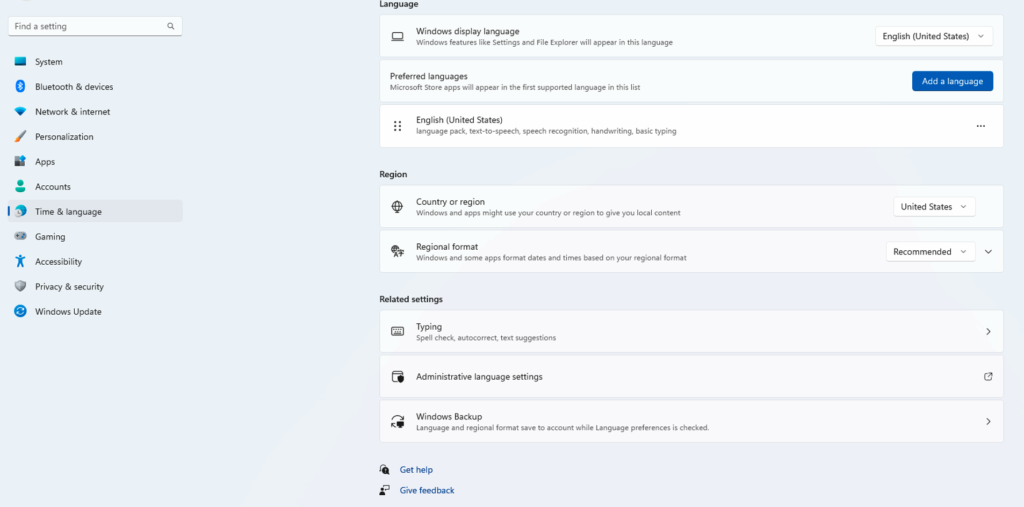The image size is (1024, 507).
Task: Open the Regional format Recommended dropdown
Action: (x=930, y=252)
